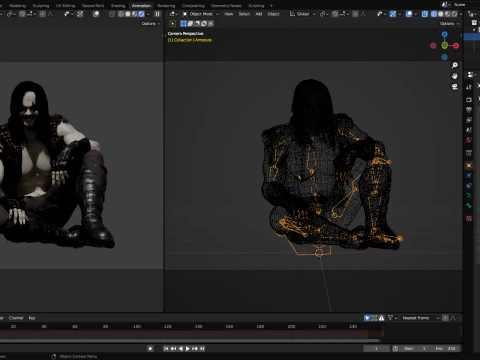Enable solid shading in right viewport

coord(441,14)
